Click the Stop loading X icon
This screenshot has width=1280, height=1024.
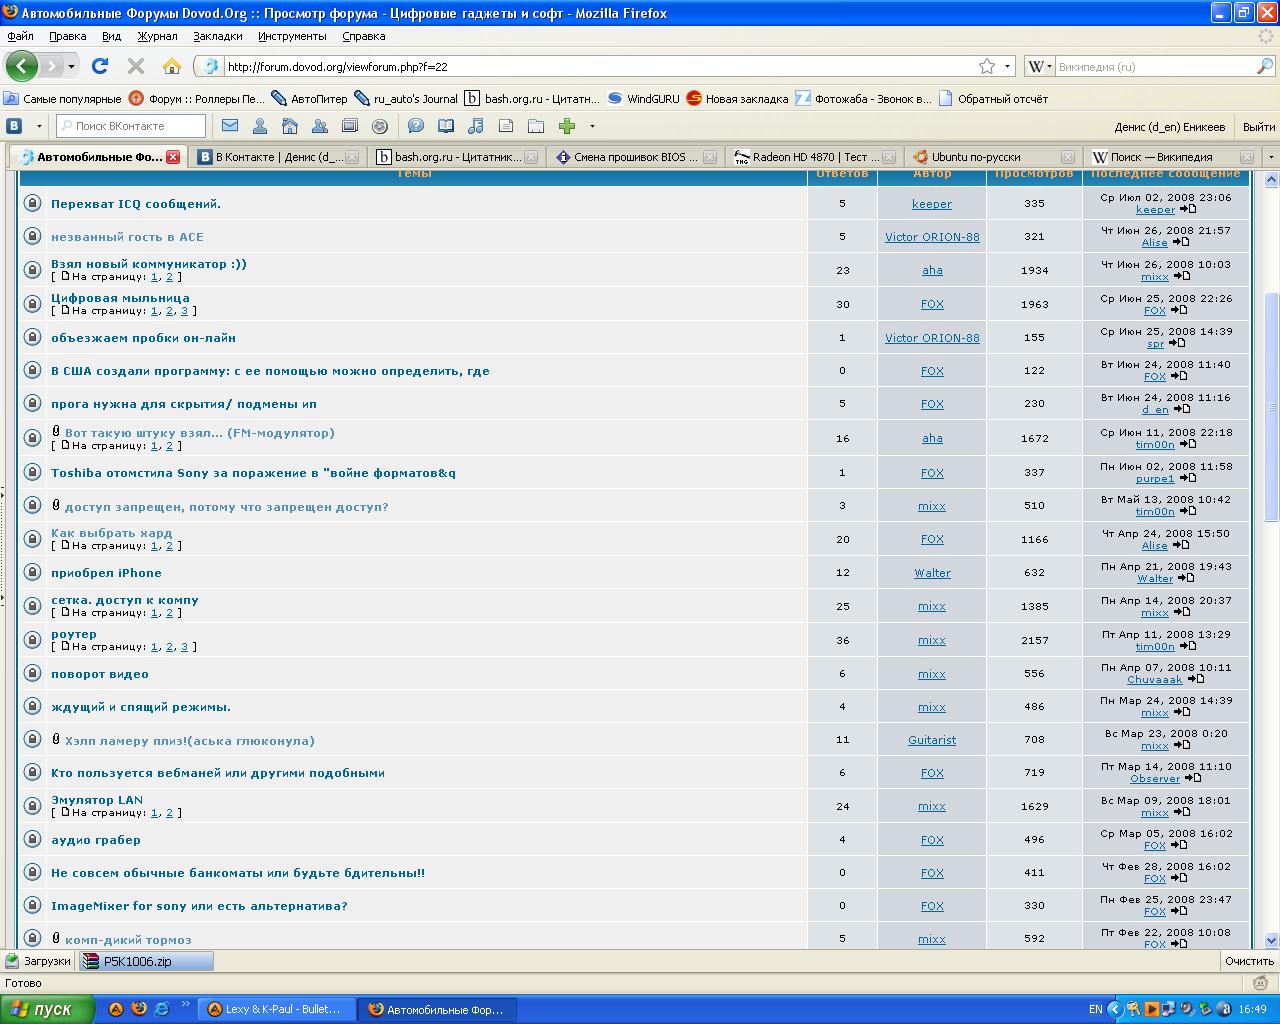[136, 67]
